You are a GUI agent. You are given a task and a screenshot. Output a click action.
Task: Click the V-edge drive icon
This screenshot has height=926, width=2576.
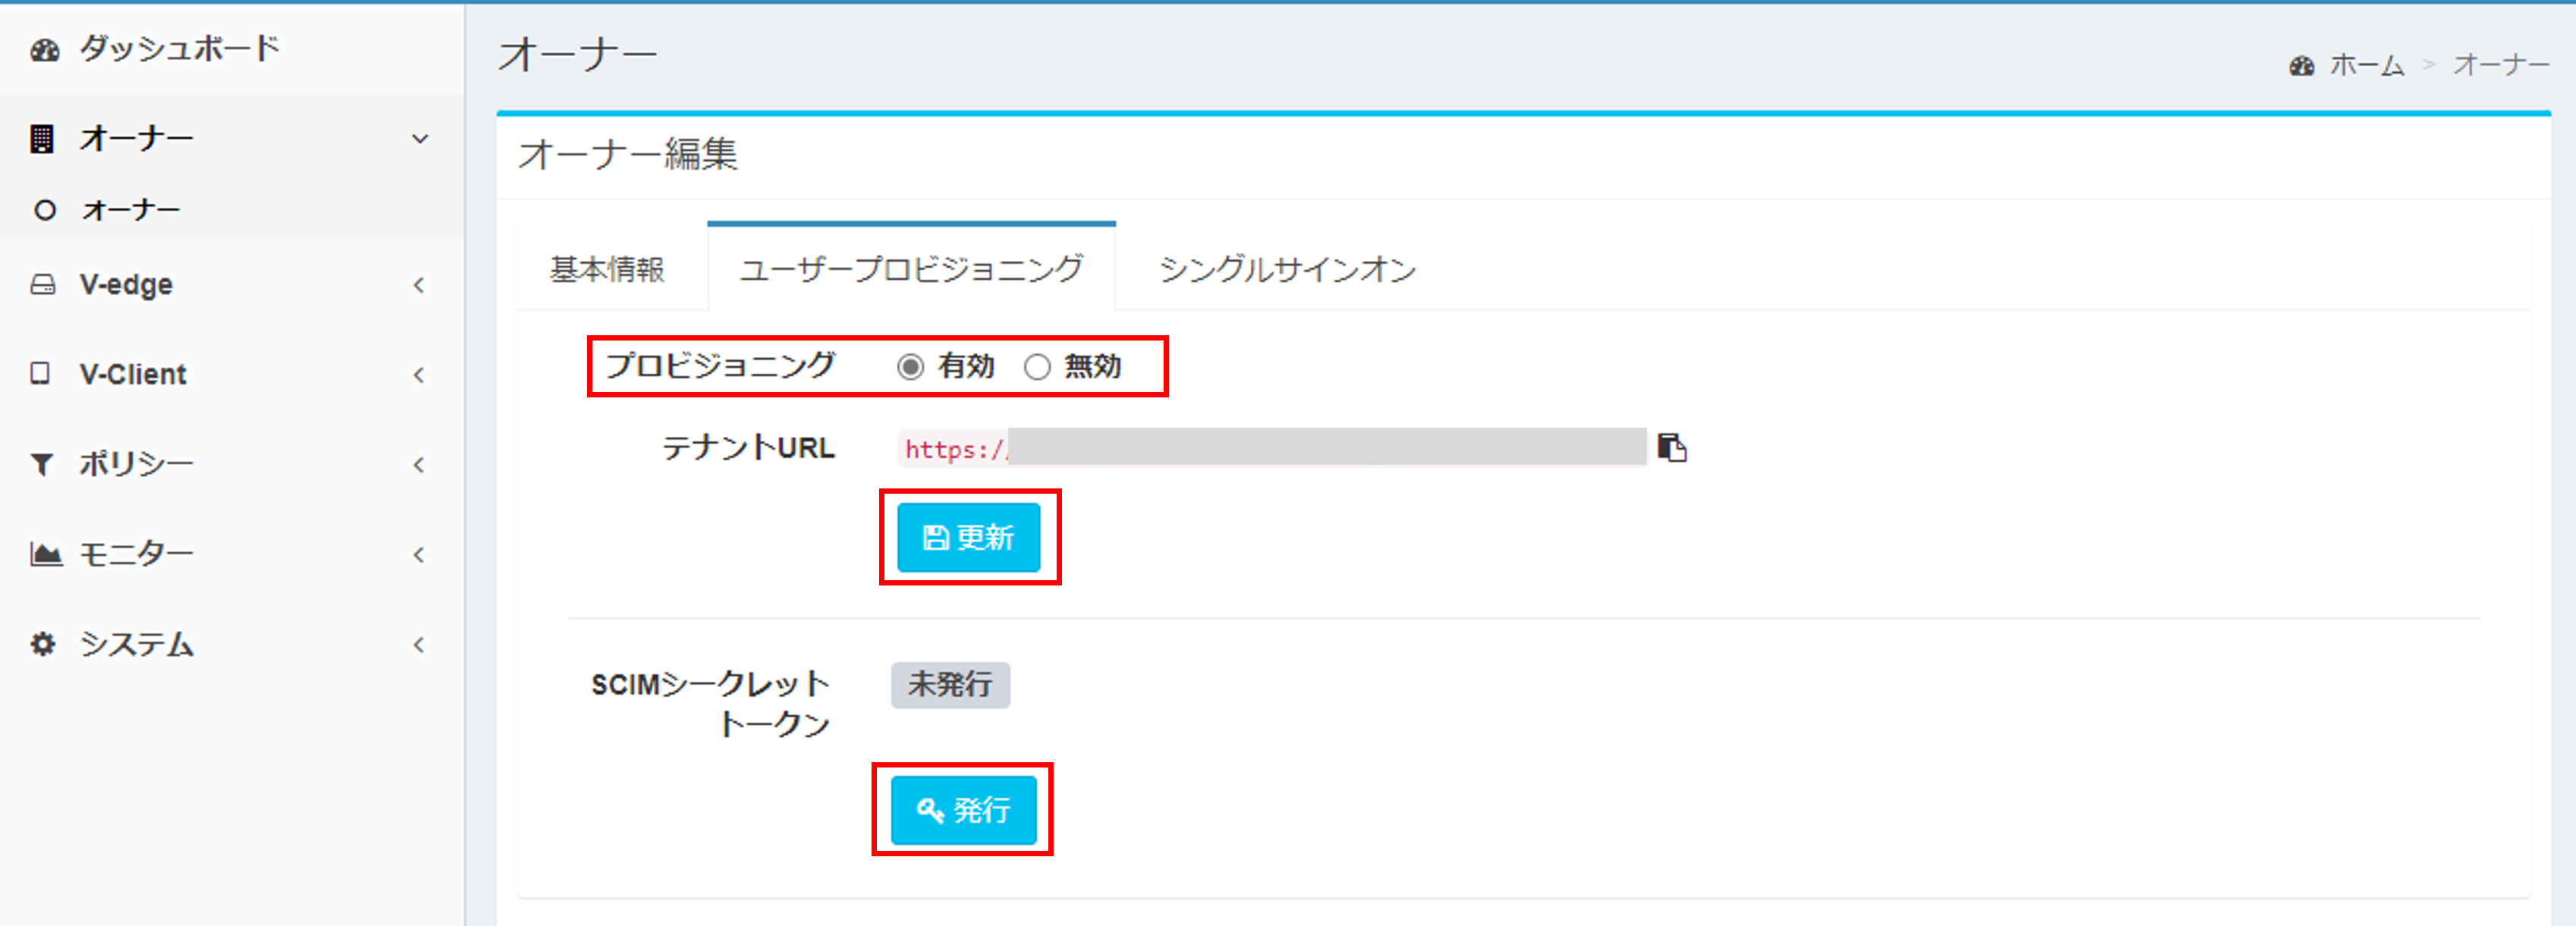(x=42, y=285)
